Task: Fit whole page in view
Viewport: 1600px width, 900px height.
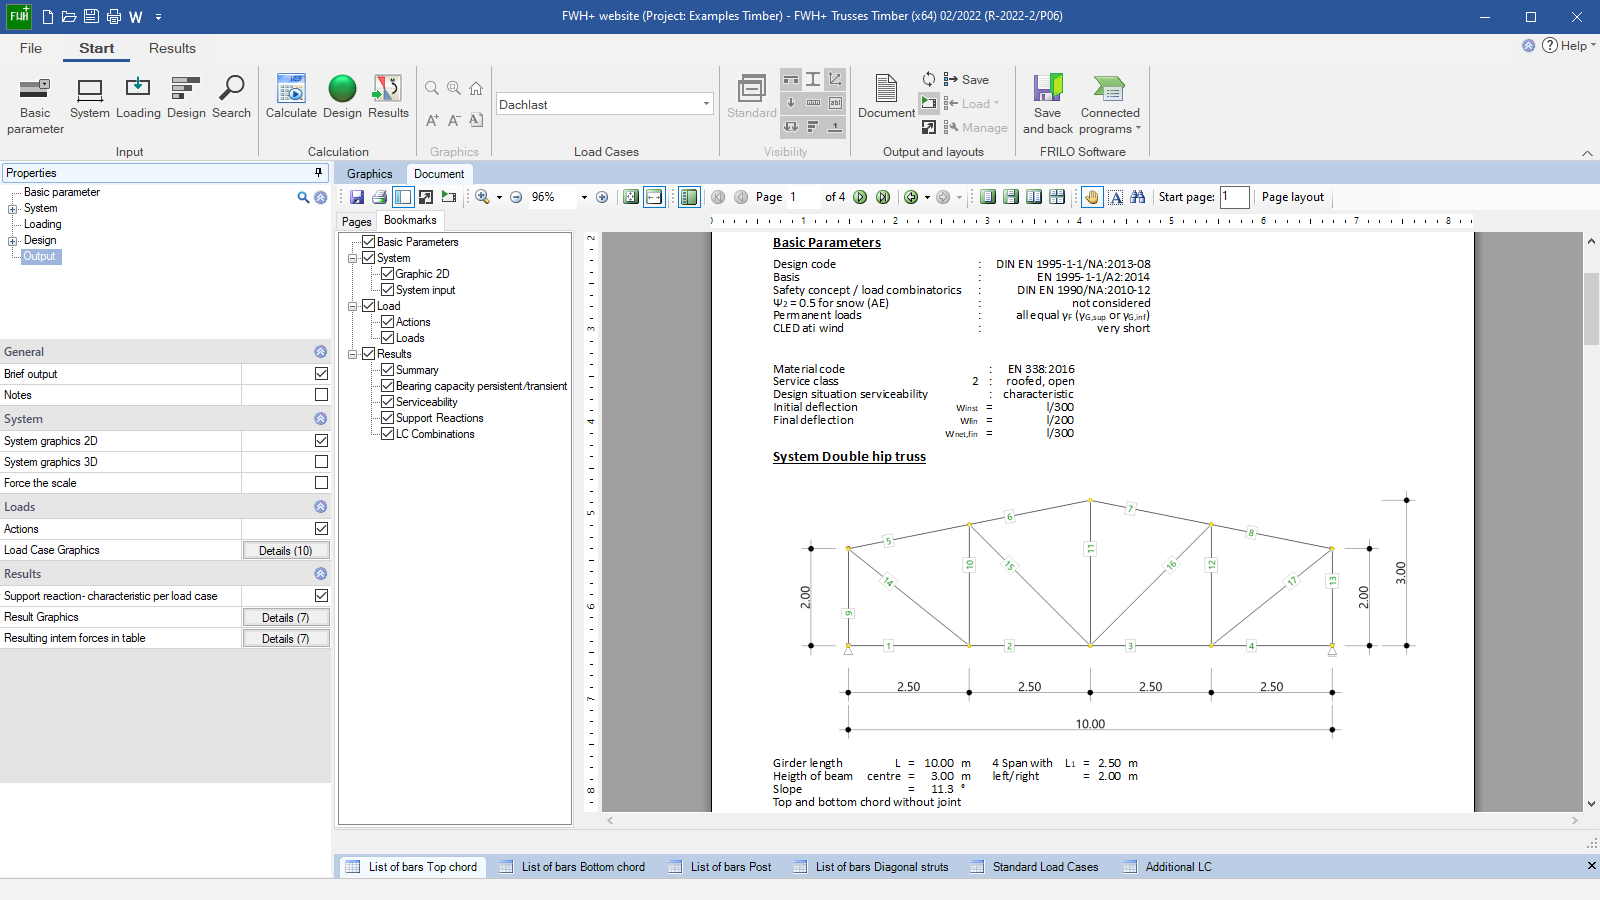Action: click(x=631, y=197)
